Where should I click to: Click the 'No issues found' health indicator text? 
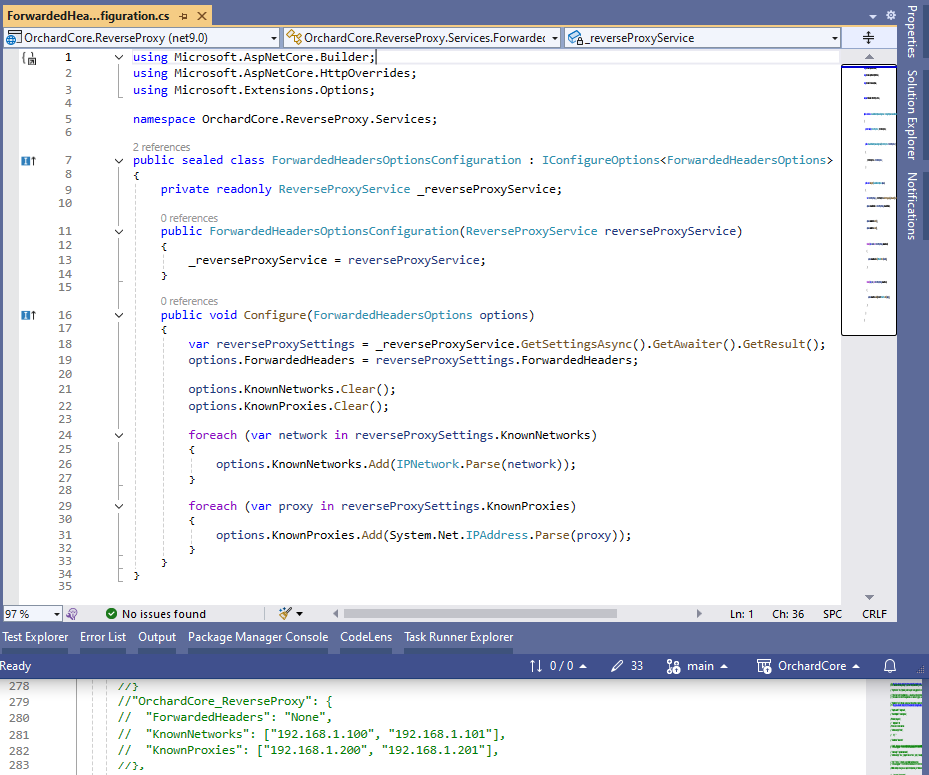(x=164, y=614)
